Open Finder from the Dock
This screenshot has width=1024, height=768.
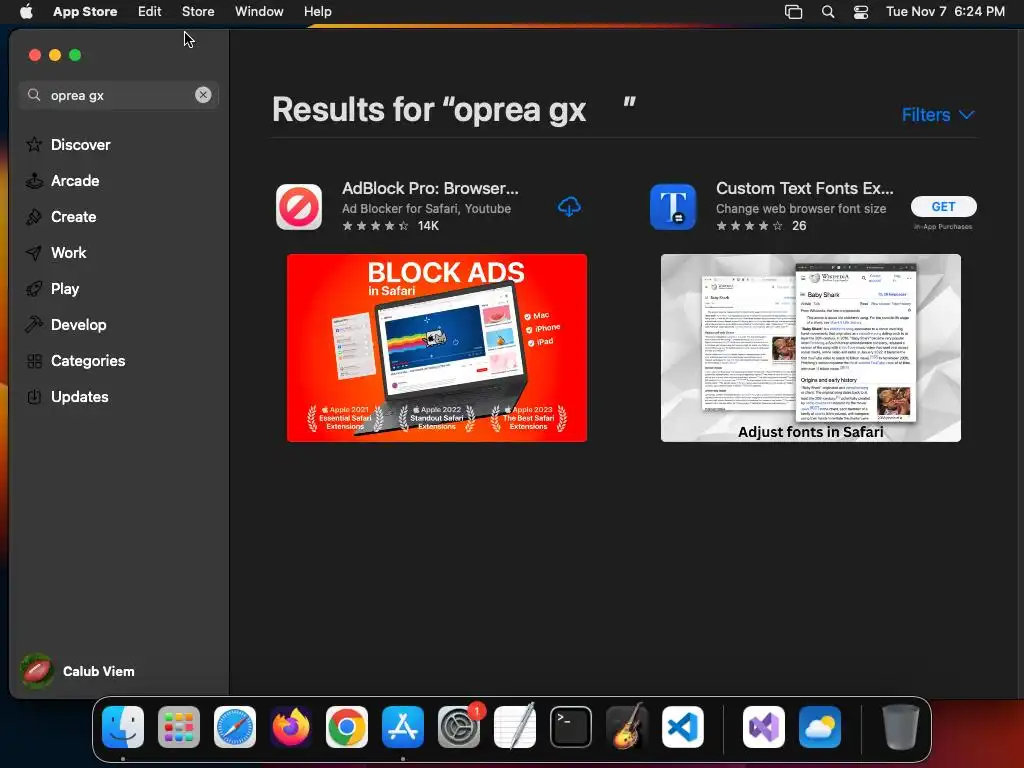[123, 726]
